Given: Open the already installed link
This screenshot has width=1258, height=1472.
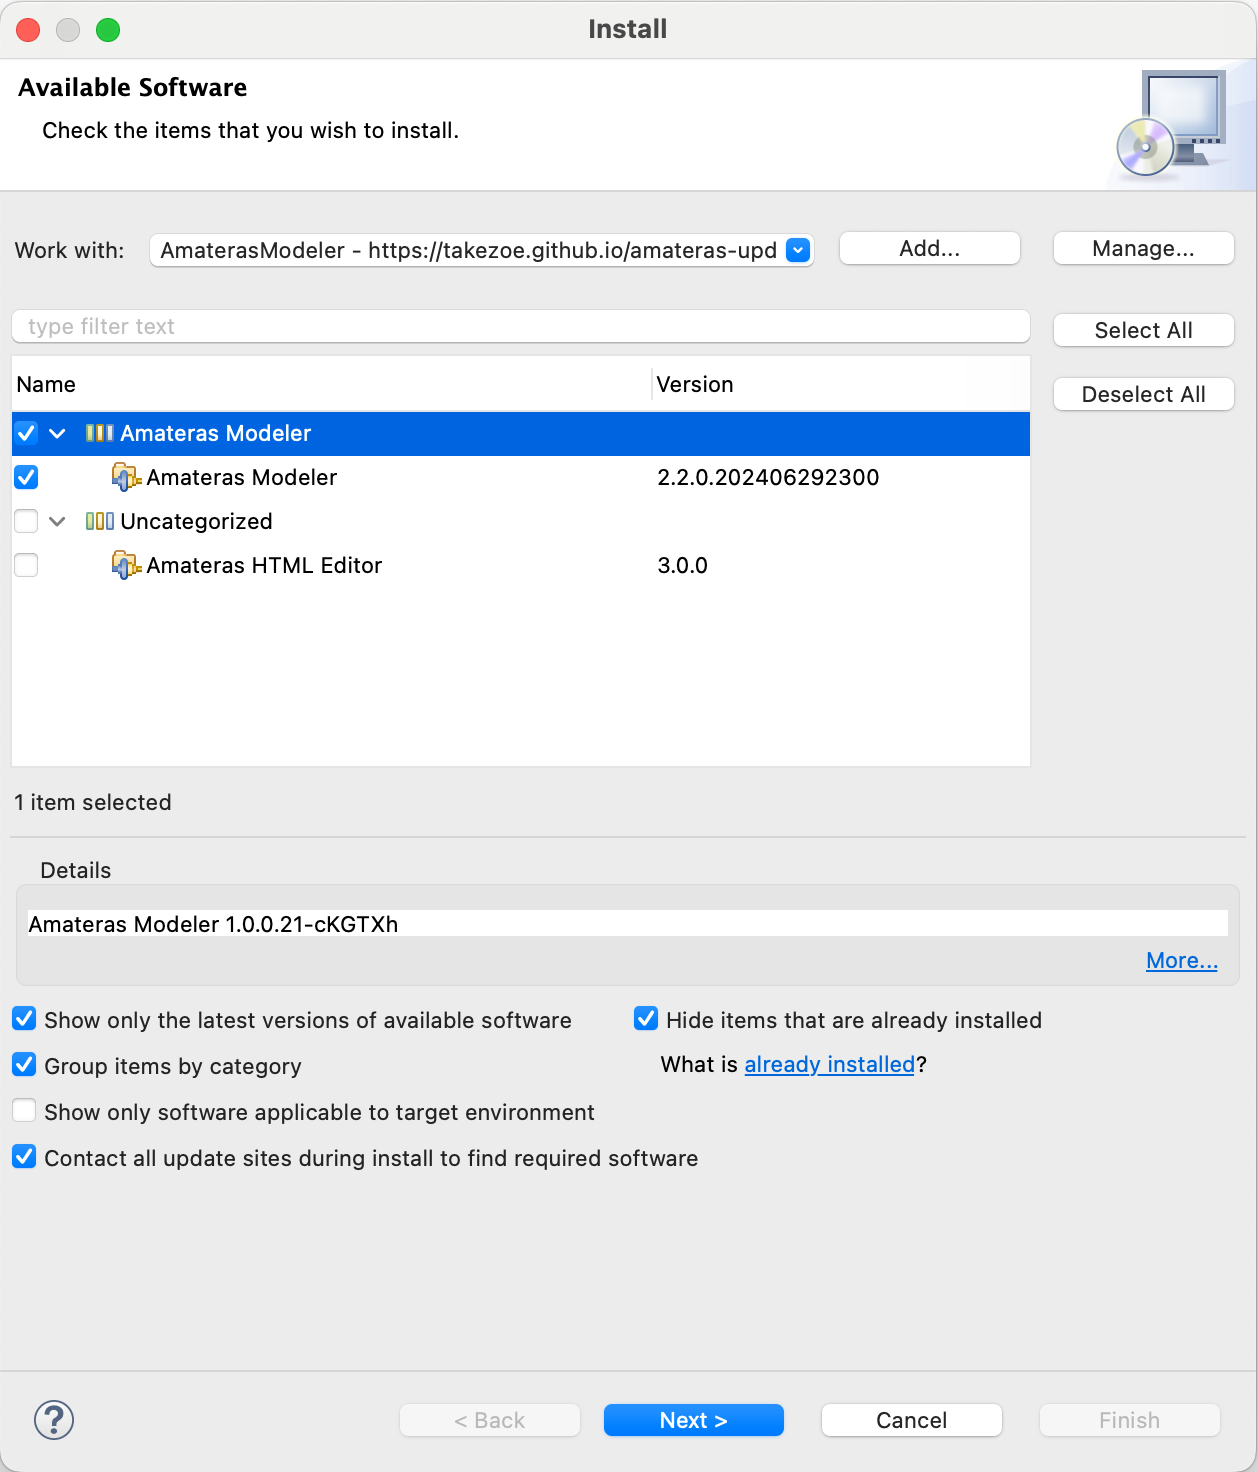Looking at the screenshot, I should (829, 1065).
